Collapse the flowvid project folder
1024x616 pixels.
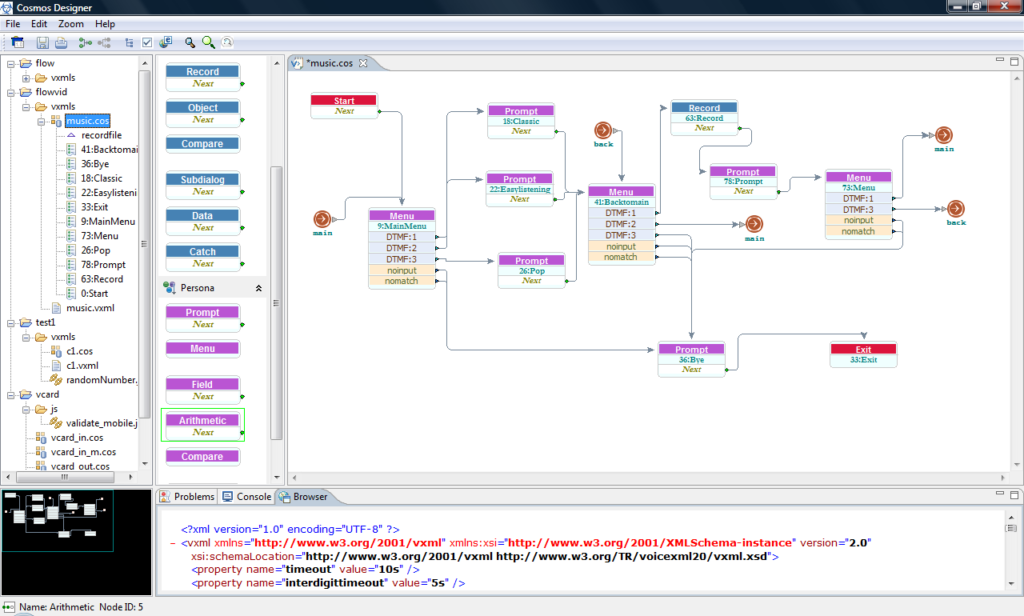coord(11,93)
